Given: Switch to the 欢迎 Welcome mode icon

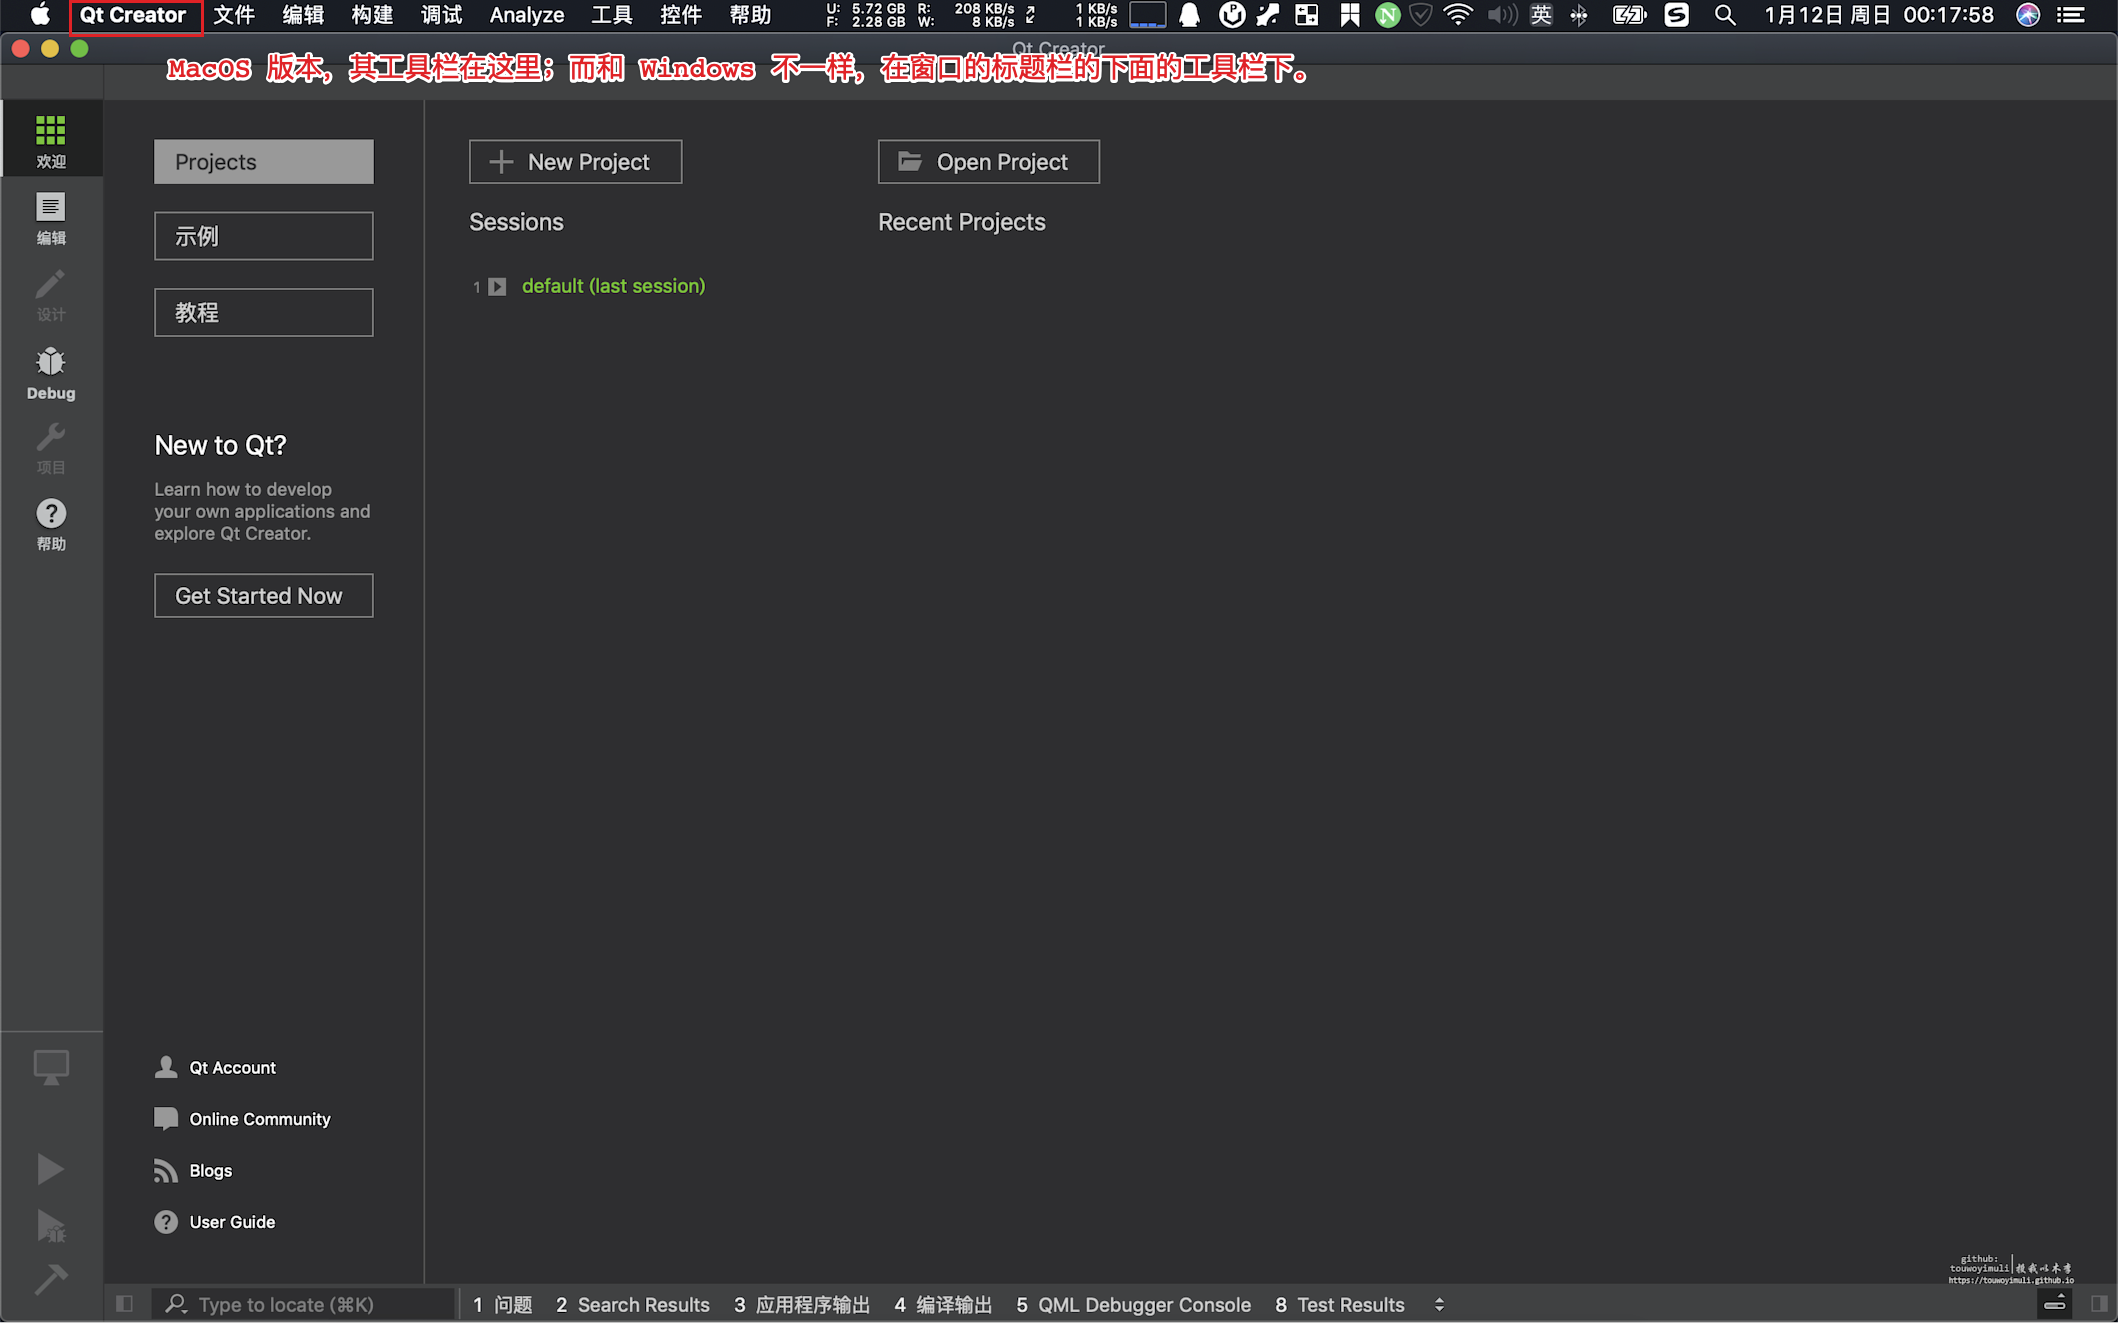Looking at the screenshot, I should (x=51, y=139).
